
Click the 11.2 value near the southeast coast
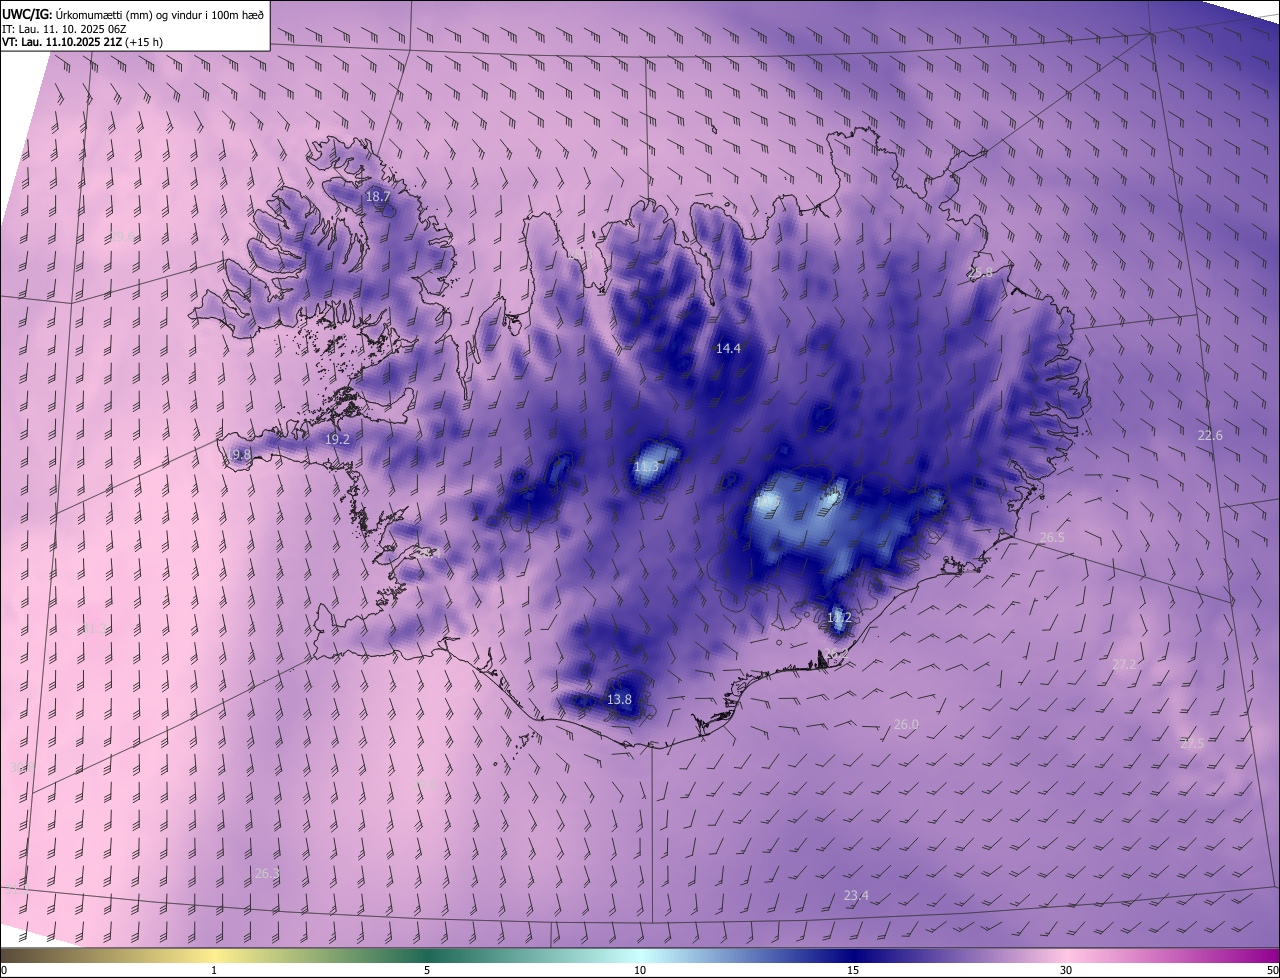839,618
